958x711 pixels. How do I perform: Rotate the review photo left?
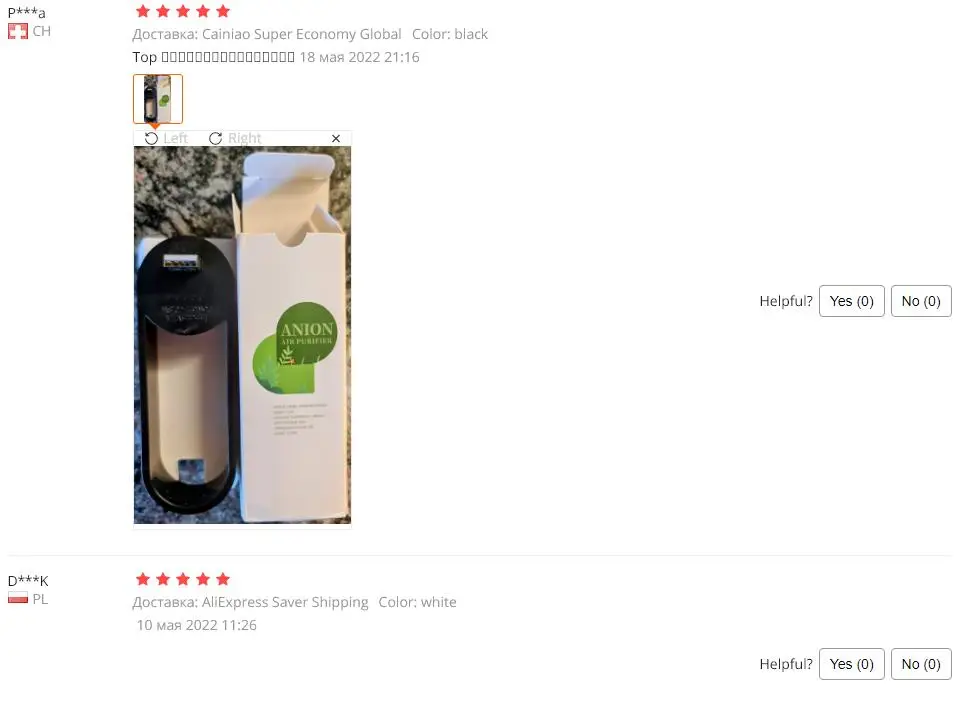click(166, 139)
